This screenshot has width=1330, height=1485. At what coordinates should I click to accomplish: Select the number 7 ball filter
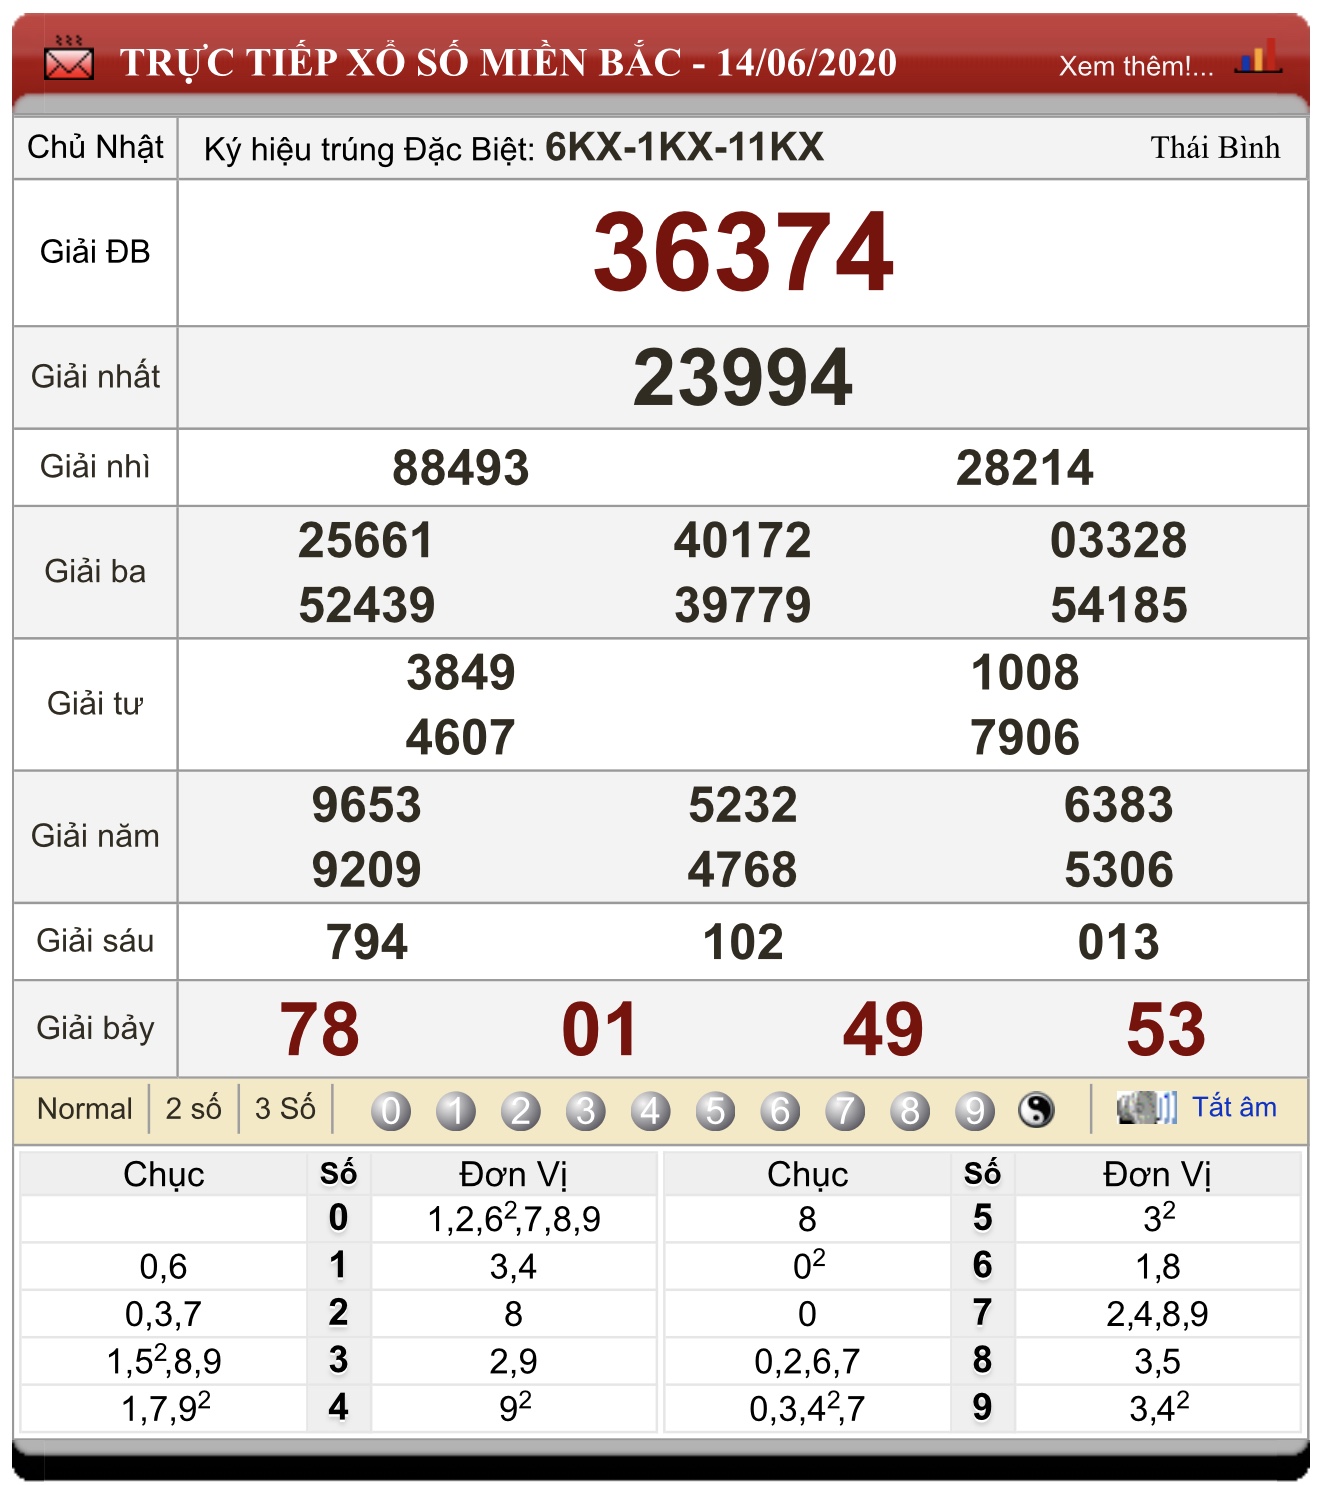click(x=845, y=1111)
